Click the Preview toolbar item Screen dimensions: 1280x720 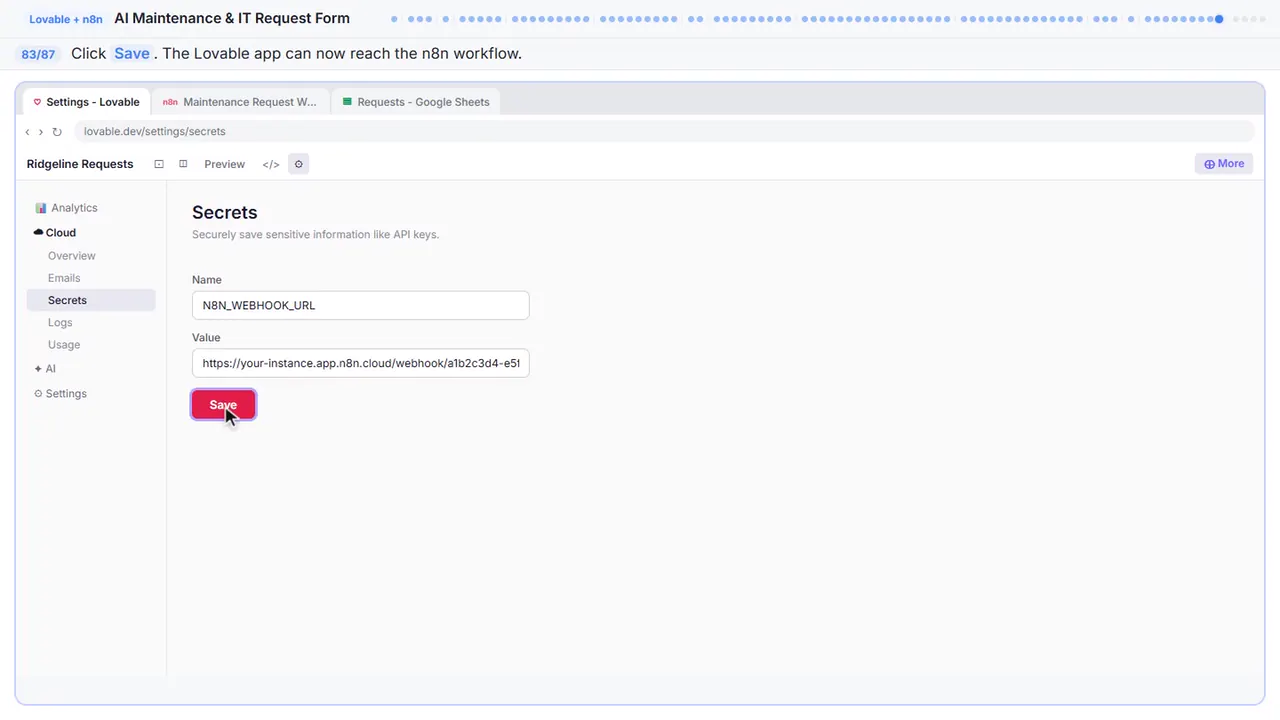tap(224, 164)
